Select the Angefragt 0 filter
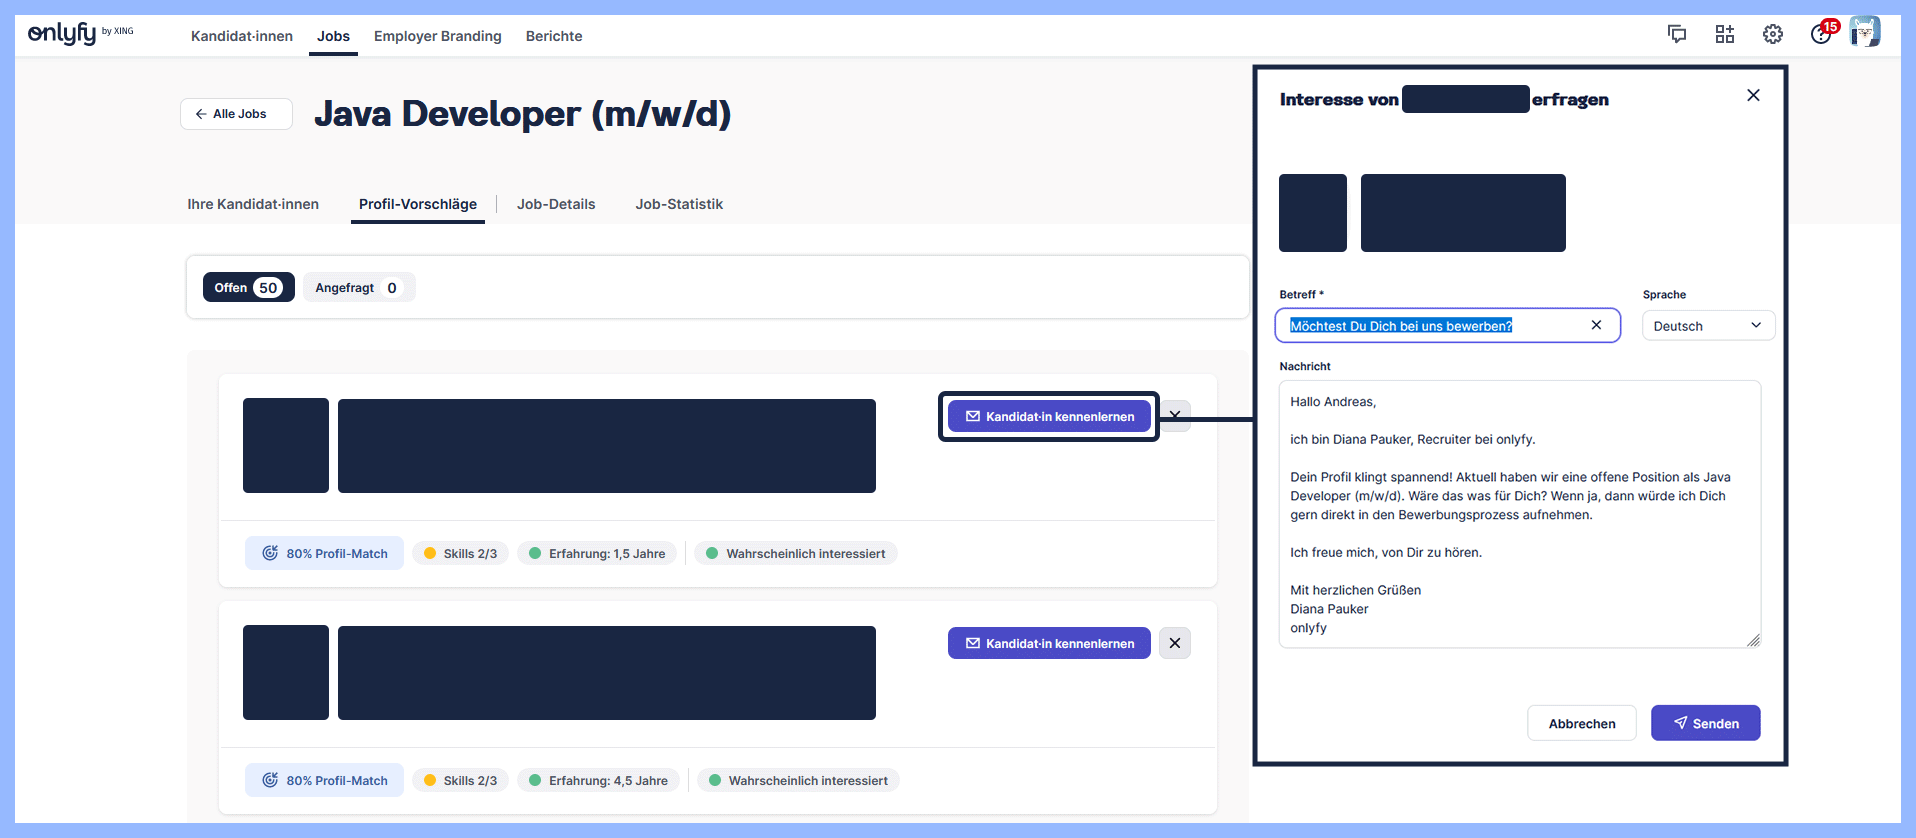 tap(358, 288)
